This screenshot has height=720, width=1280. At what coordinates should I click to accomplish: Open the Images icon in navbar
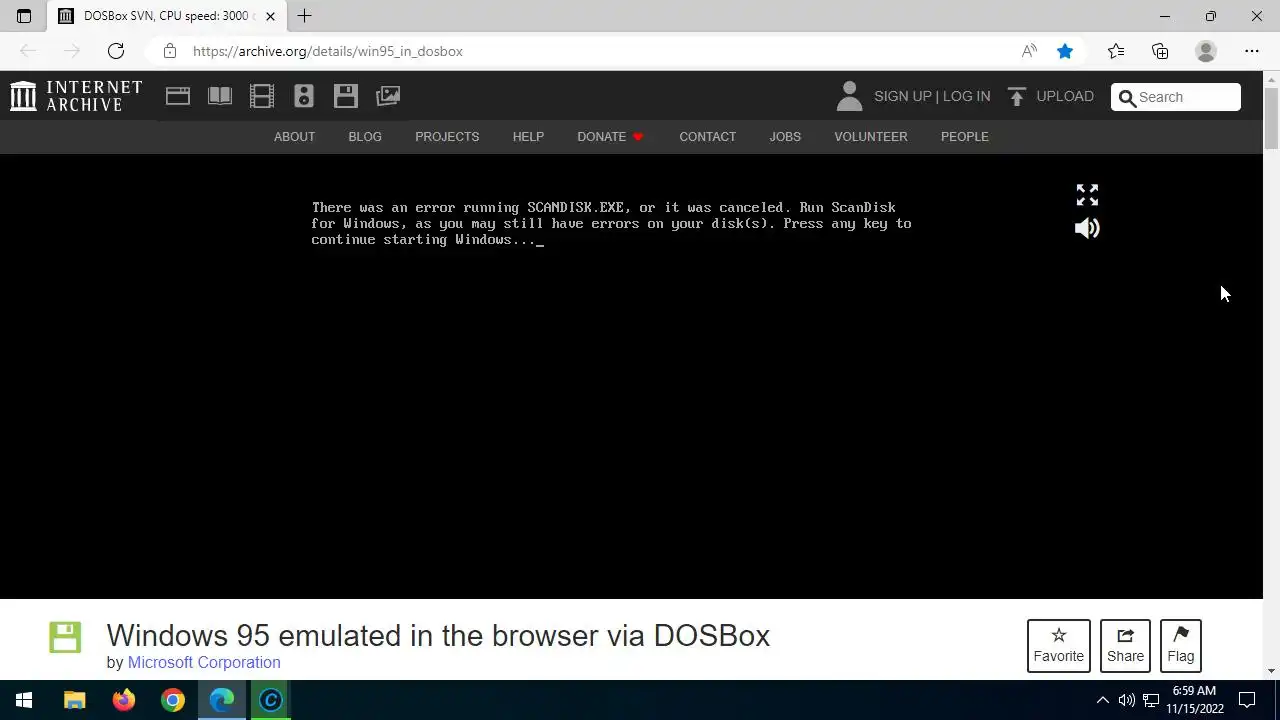pyautogui.click(x=388, y=96)
